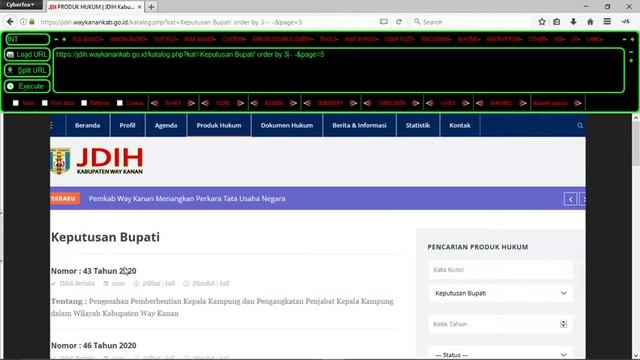Click the Load URL button
This screenshot has height=360, width=640.
[x=27, y=54]
